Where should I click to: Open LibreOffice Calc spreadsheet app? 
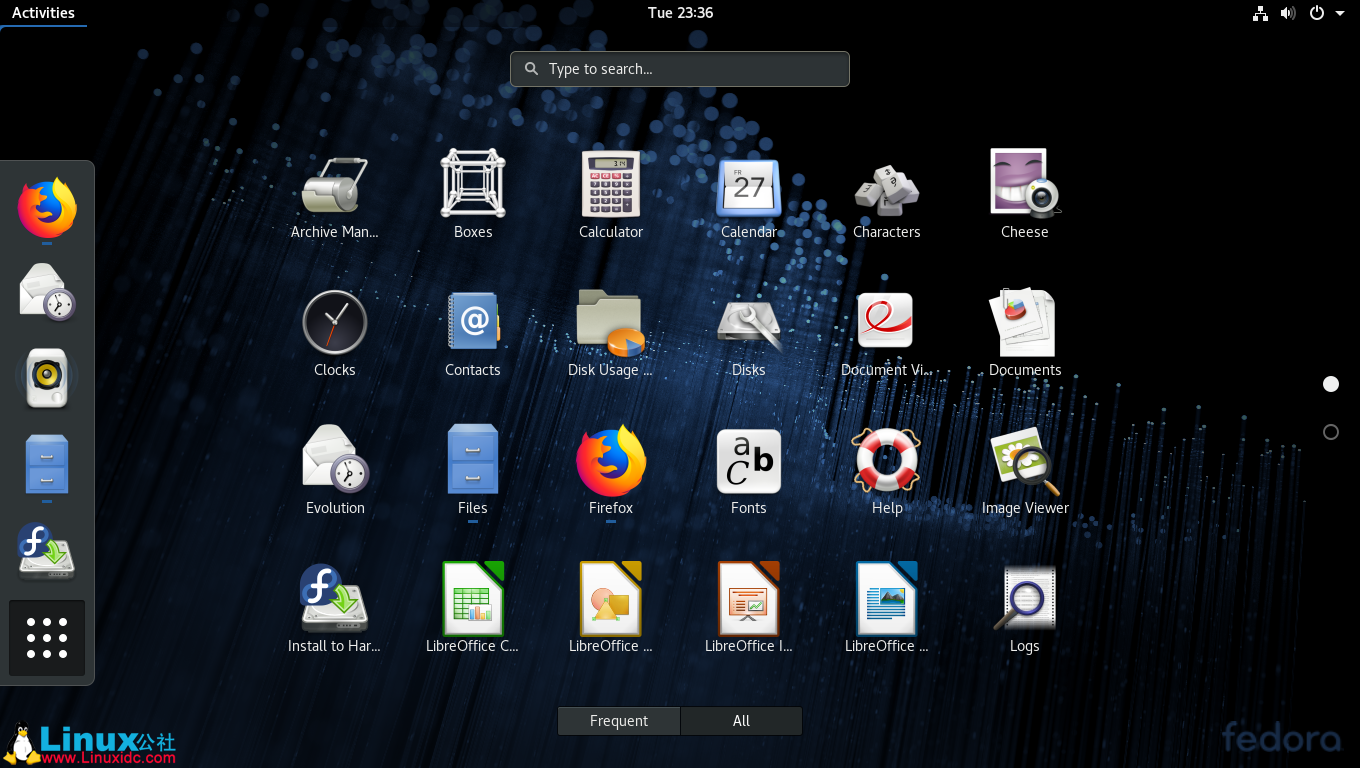473,610
